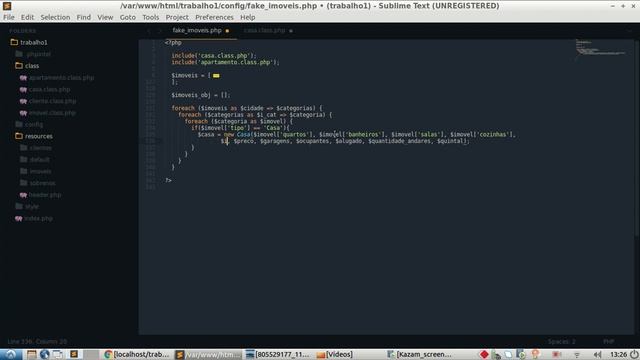640x360 pixels.
Task: Click the $preco parameter in code
Action: [244, 141]
